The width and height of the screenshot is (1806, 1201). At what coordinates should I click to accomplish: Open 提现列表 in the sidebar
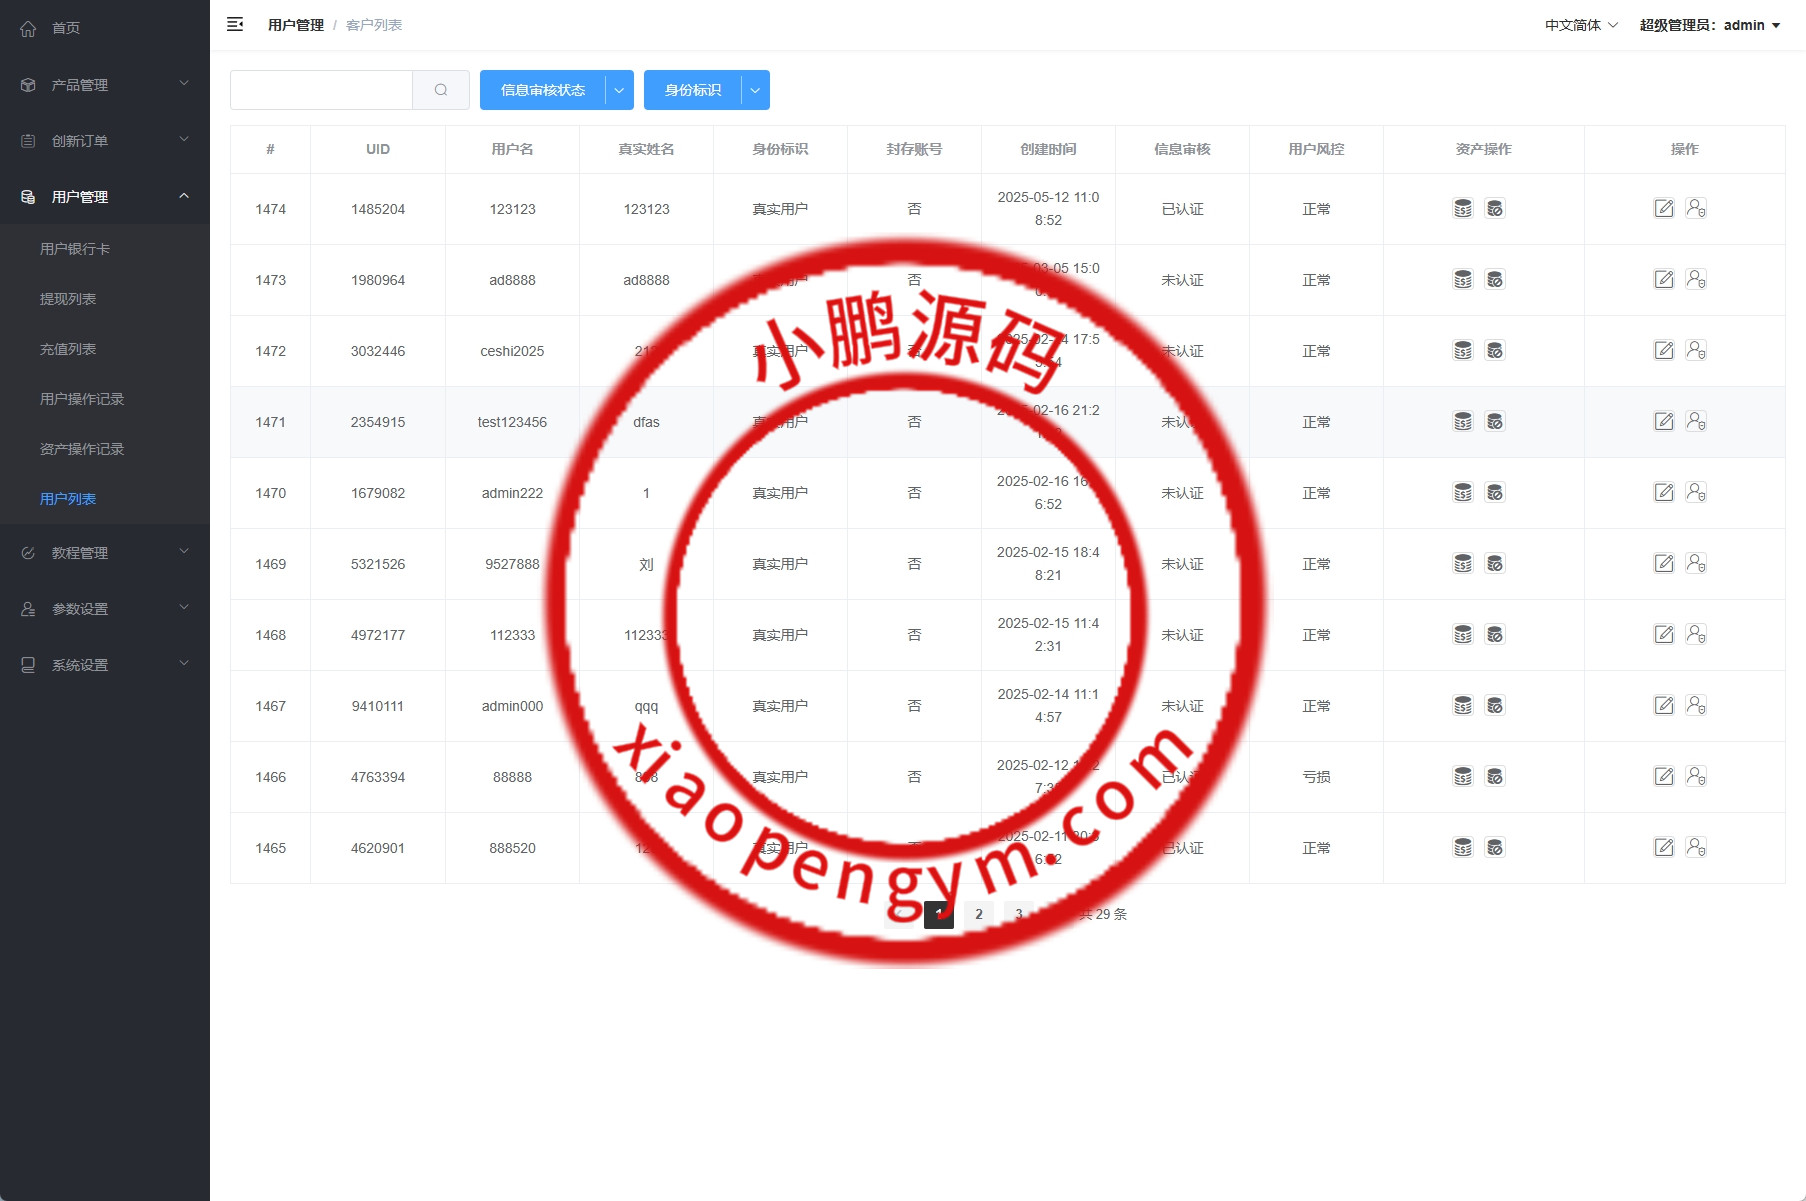tap(68, 299)
